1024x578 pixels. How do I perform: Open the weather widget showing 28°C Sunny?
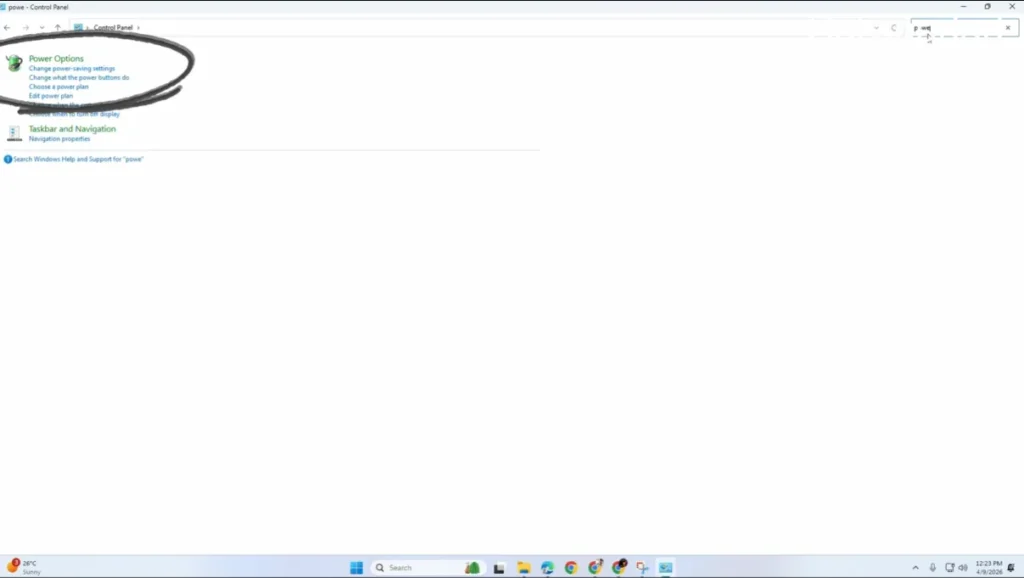point(20,567)
